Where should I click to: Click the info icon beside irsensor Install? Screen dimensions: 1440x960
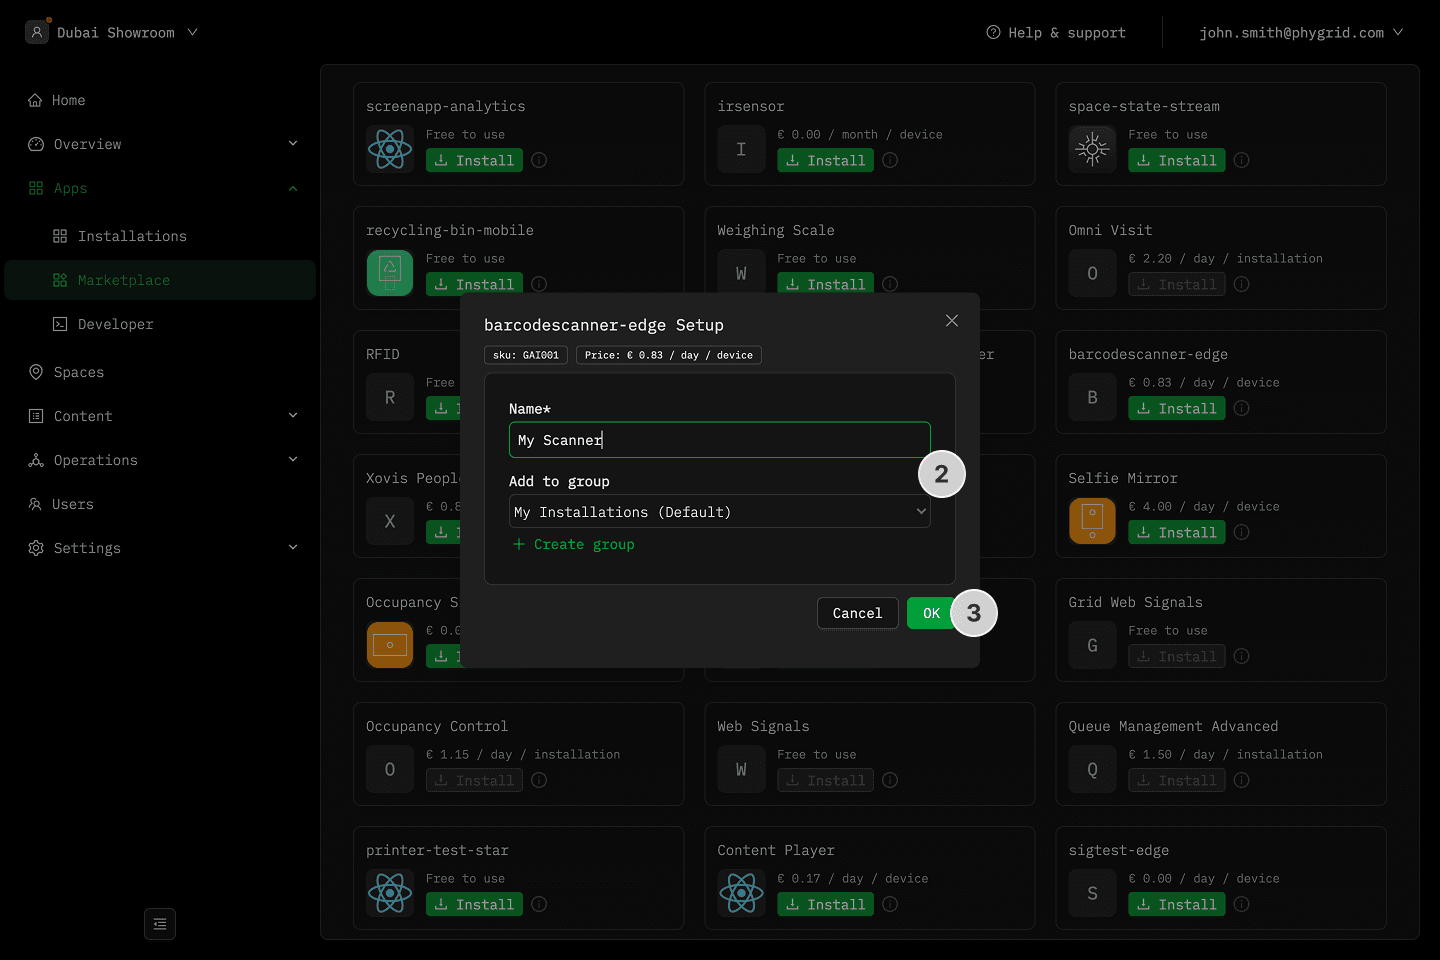click(890, 160)
